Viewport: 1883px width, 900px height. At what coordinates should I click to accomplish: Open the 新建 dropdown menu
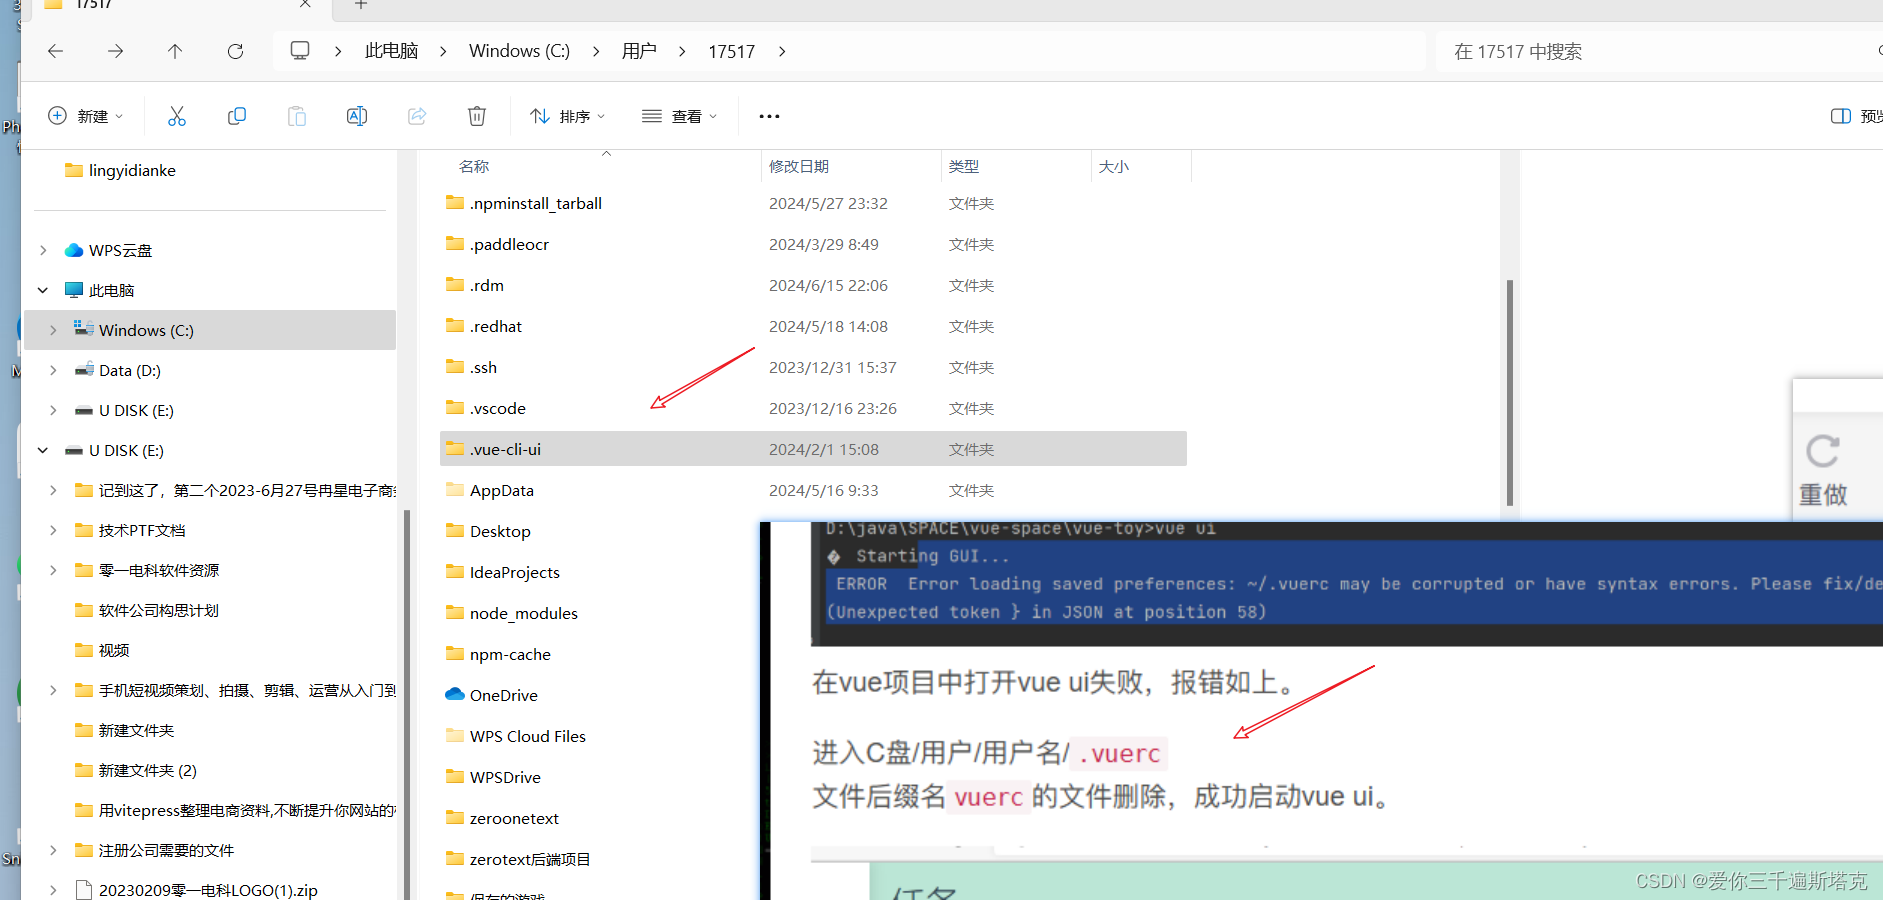point(86,115)
